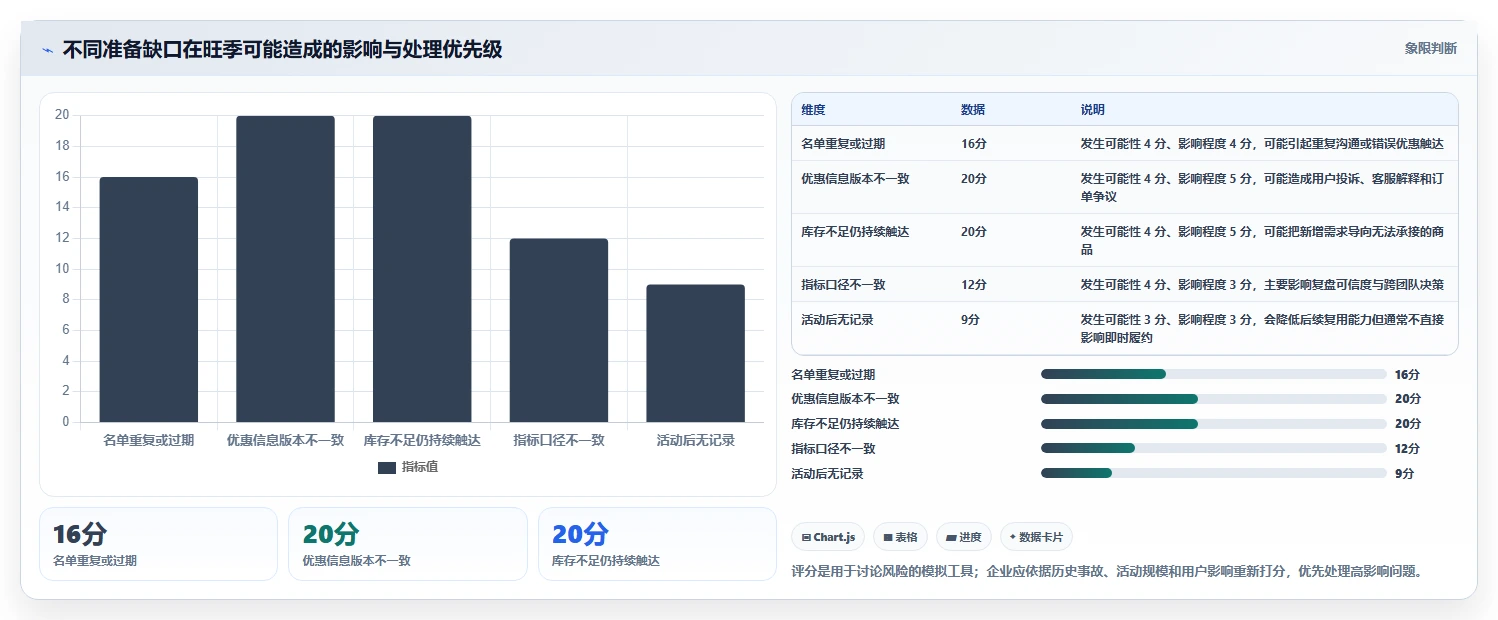The width and height of the screenshot is (1498, 620).
Task: Click the 名单重复或过期 progress row label
Action: (833, 374)
